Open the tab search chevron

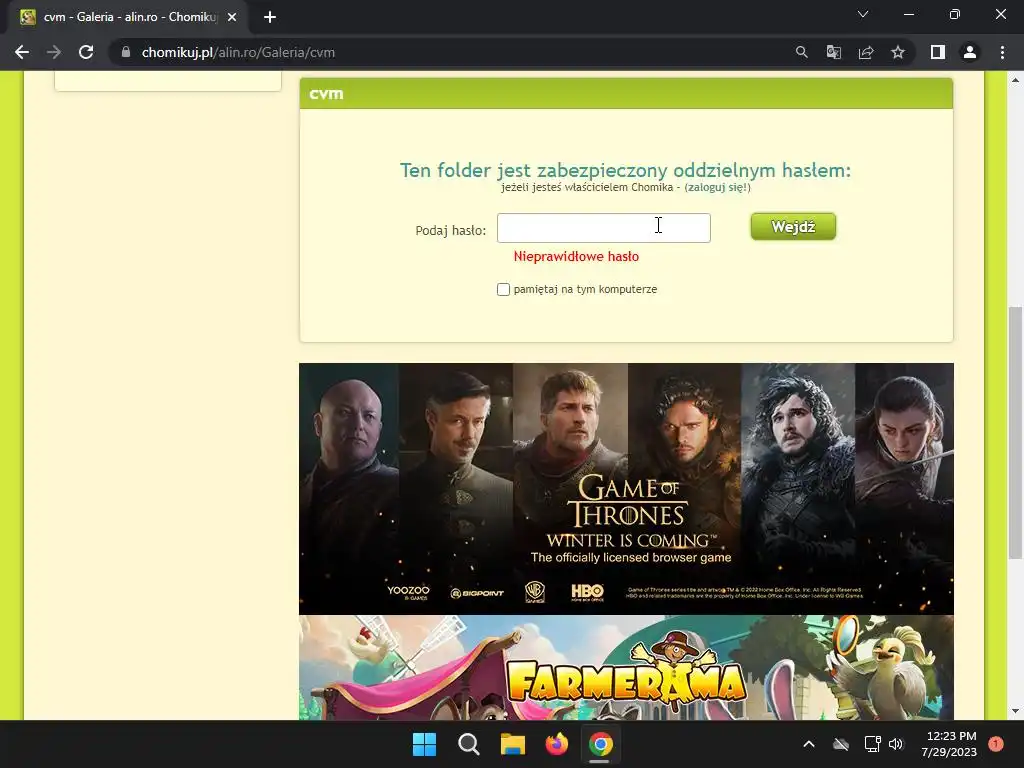tap(863, 14)
